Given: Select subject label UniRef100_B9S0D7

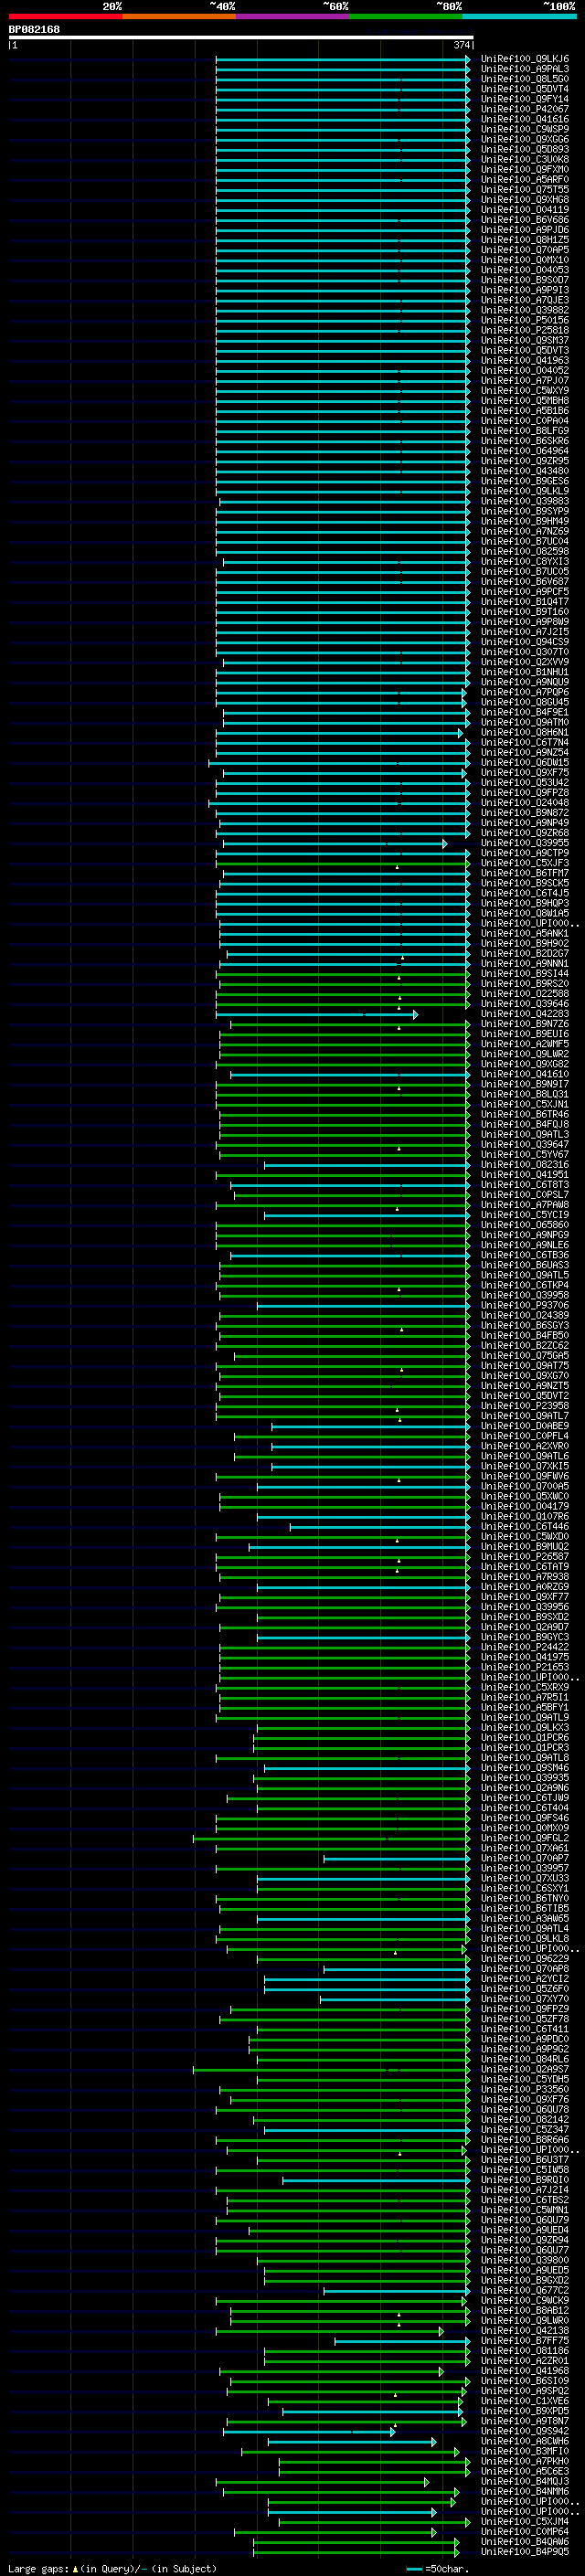Looking at the screenshot, I should 525,280.
